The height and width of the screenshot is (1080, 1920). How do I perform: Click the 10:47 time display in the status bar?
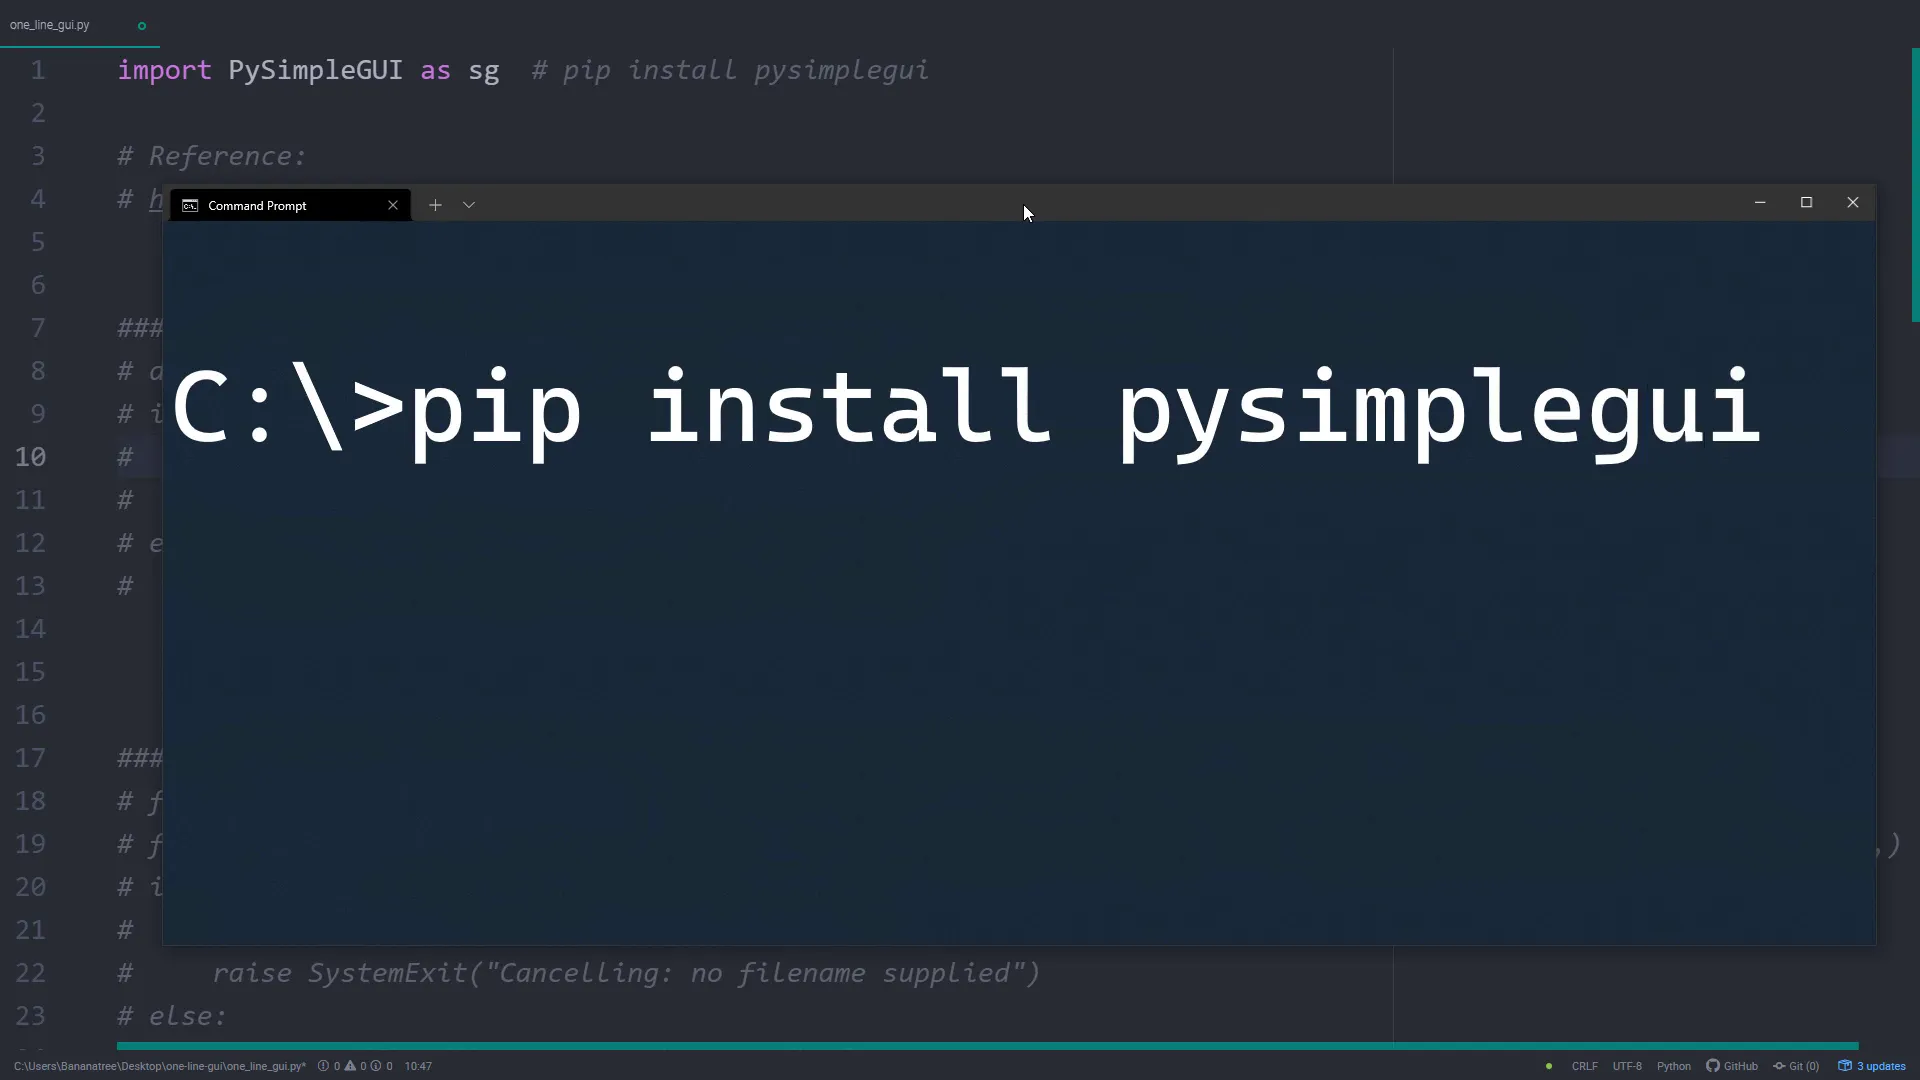[x=418, y=1066]
